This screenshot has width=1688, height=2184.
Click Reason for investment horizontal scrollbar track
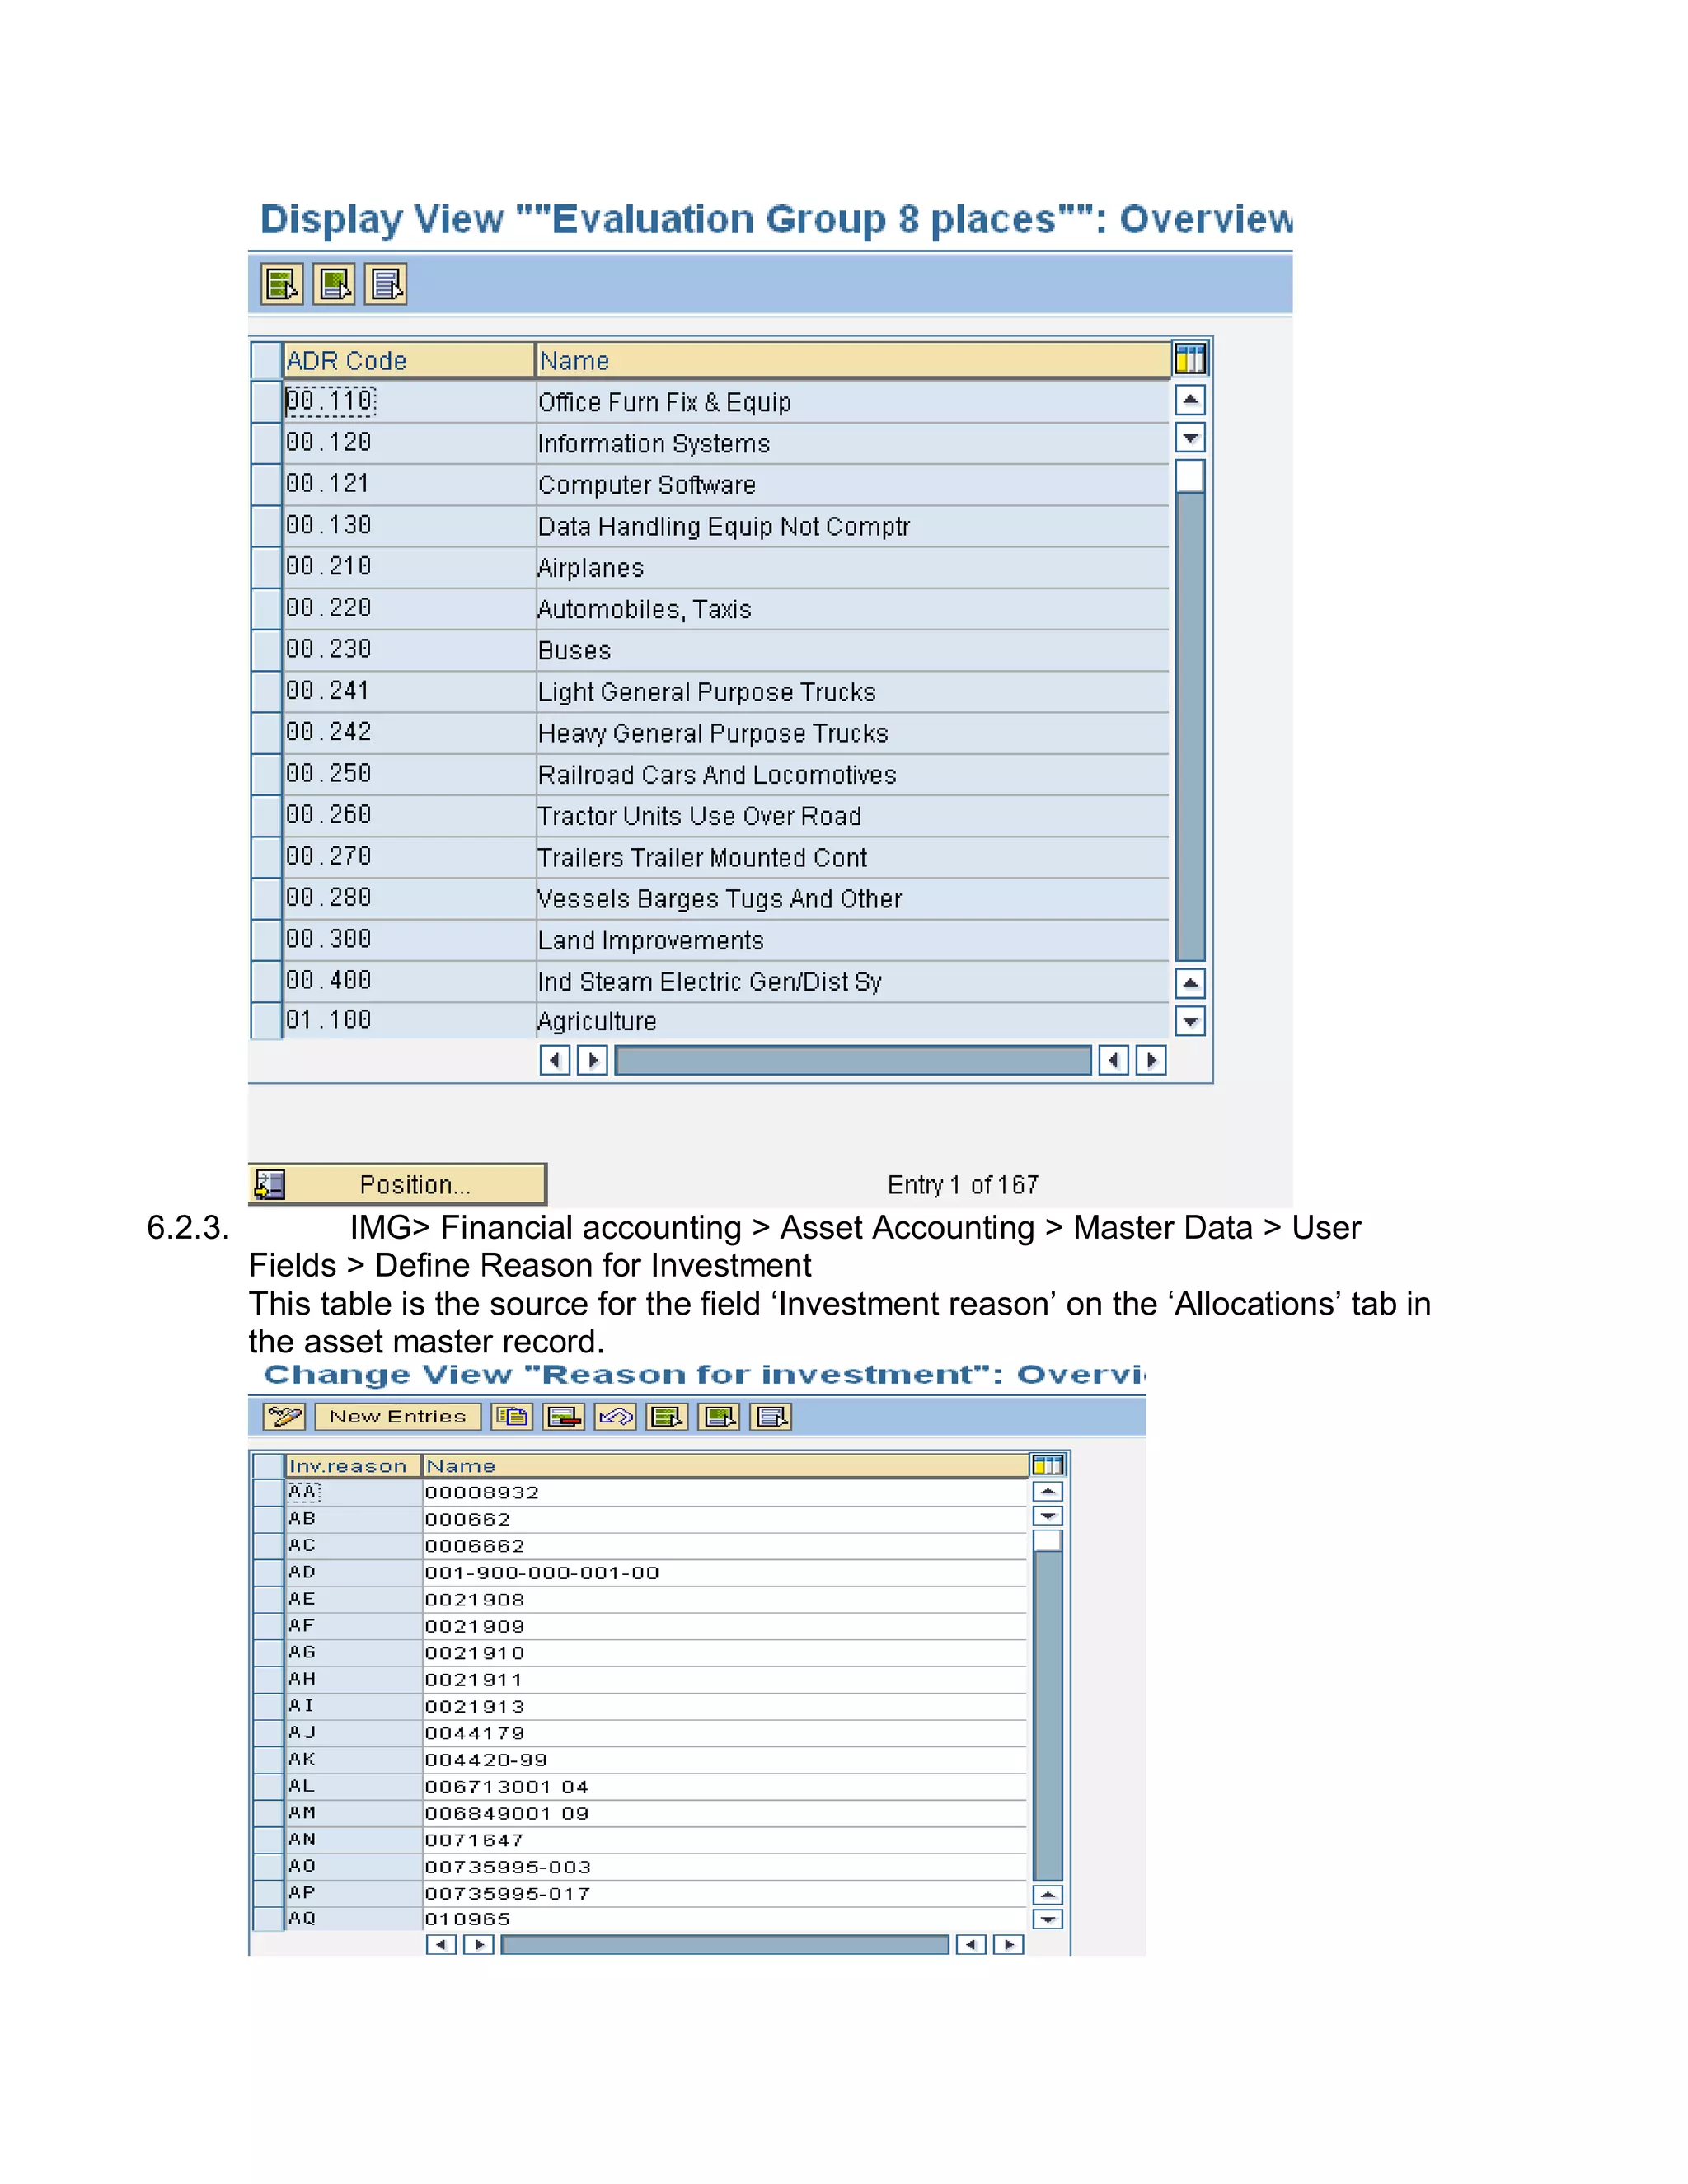(725, 1944)
